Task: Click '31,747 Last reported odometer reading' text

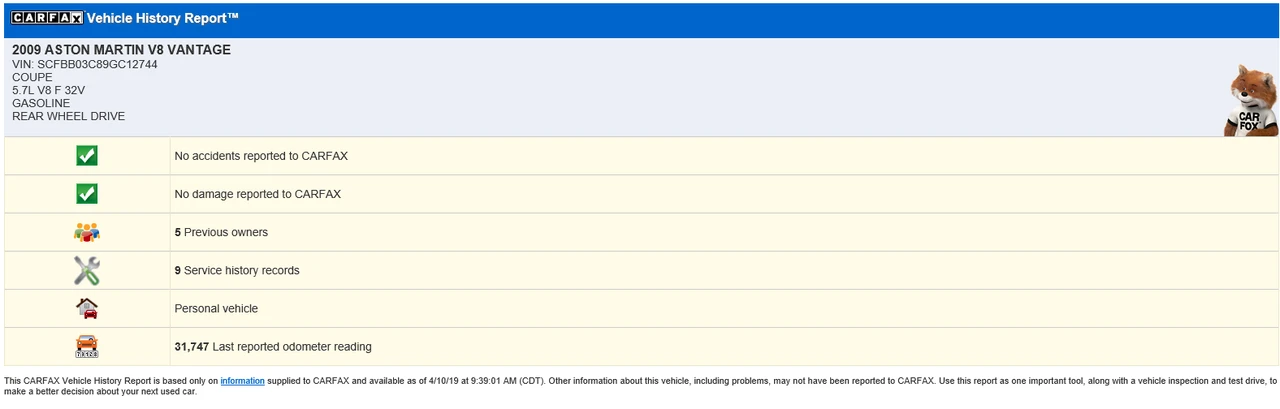Action: coord(273,347)
